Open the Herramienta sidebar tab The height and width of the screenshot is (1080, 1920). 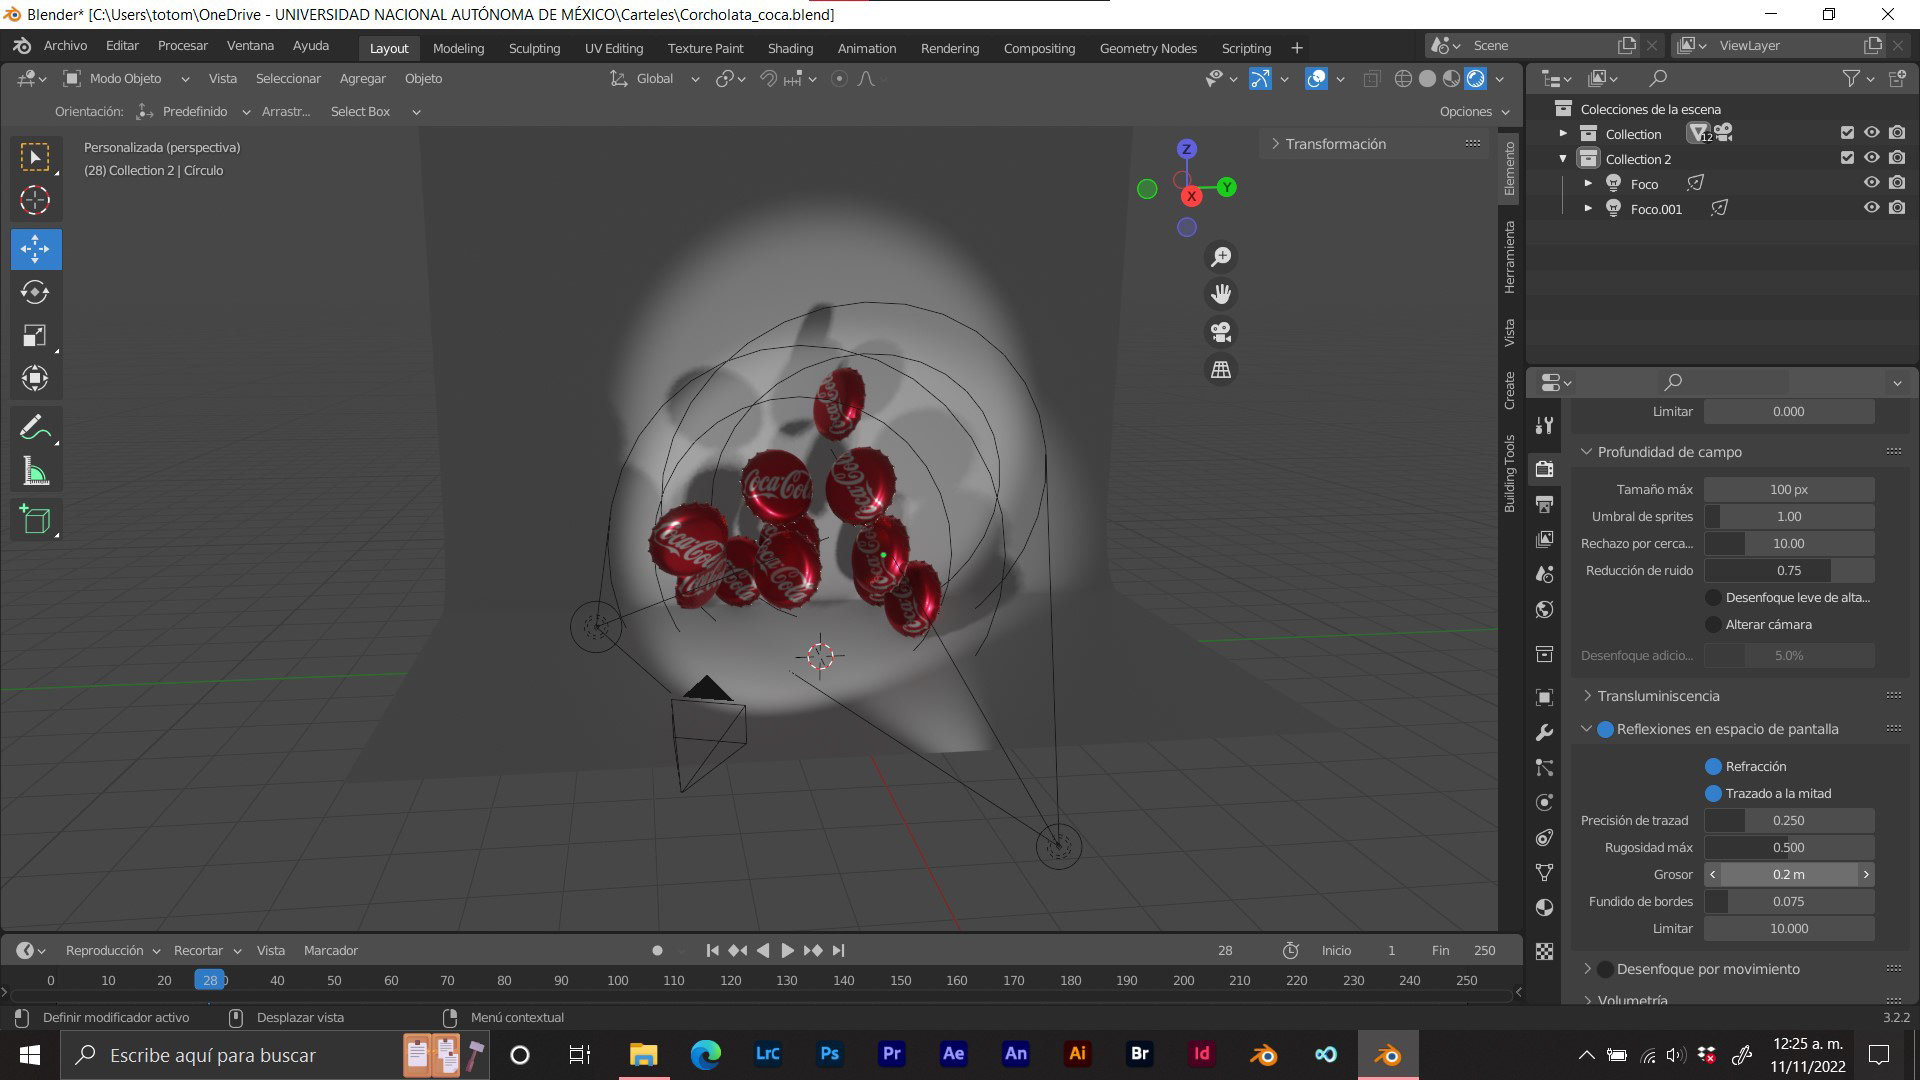point(1509,257)
